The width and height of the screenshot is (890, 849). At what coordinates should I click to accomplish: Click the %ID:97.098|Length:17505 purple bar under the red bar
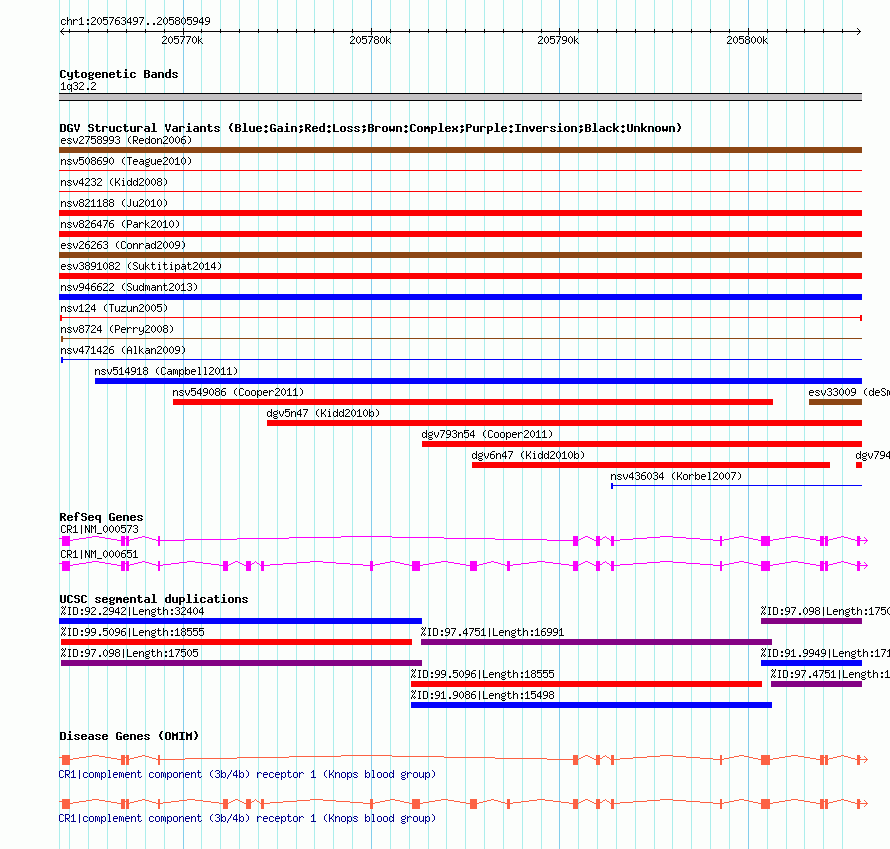(x=241, y=663)
